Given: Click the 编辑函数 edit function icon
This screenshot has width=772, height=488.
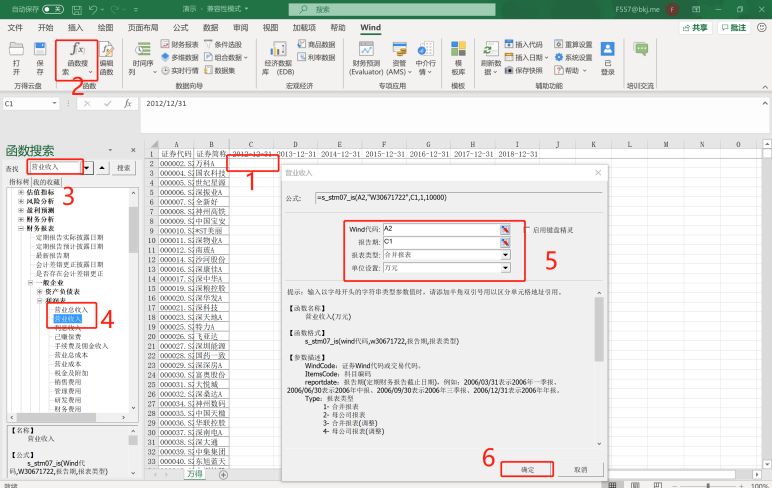Looking at the screenshot, I should [x=106, y=59].
